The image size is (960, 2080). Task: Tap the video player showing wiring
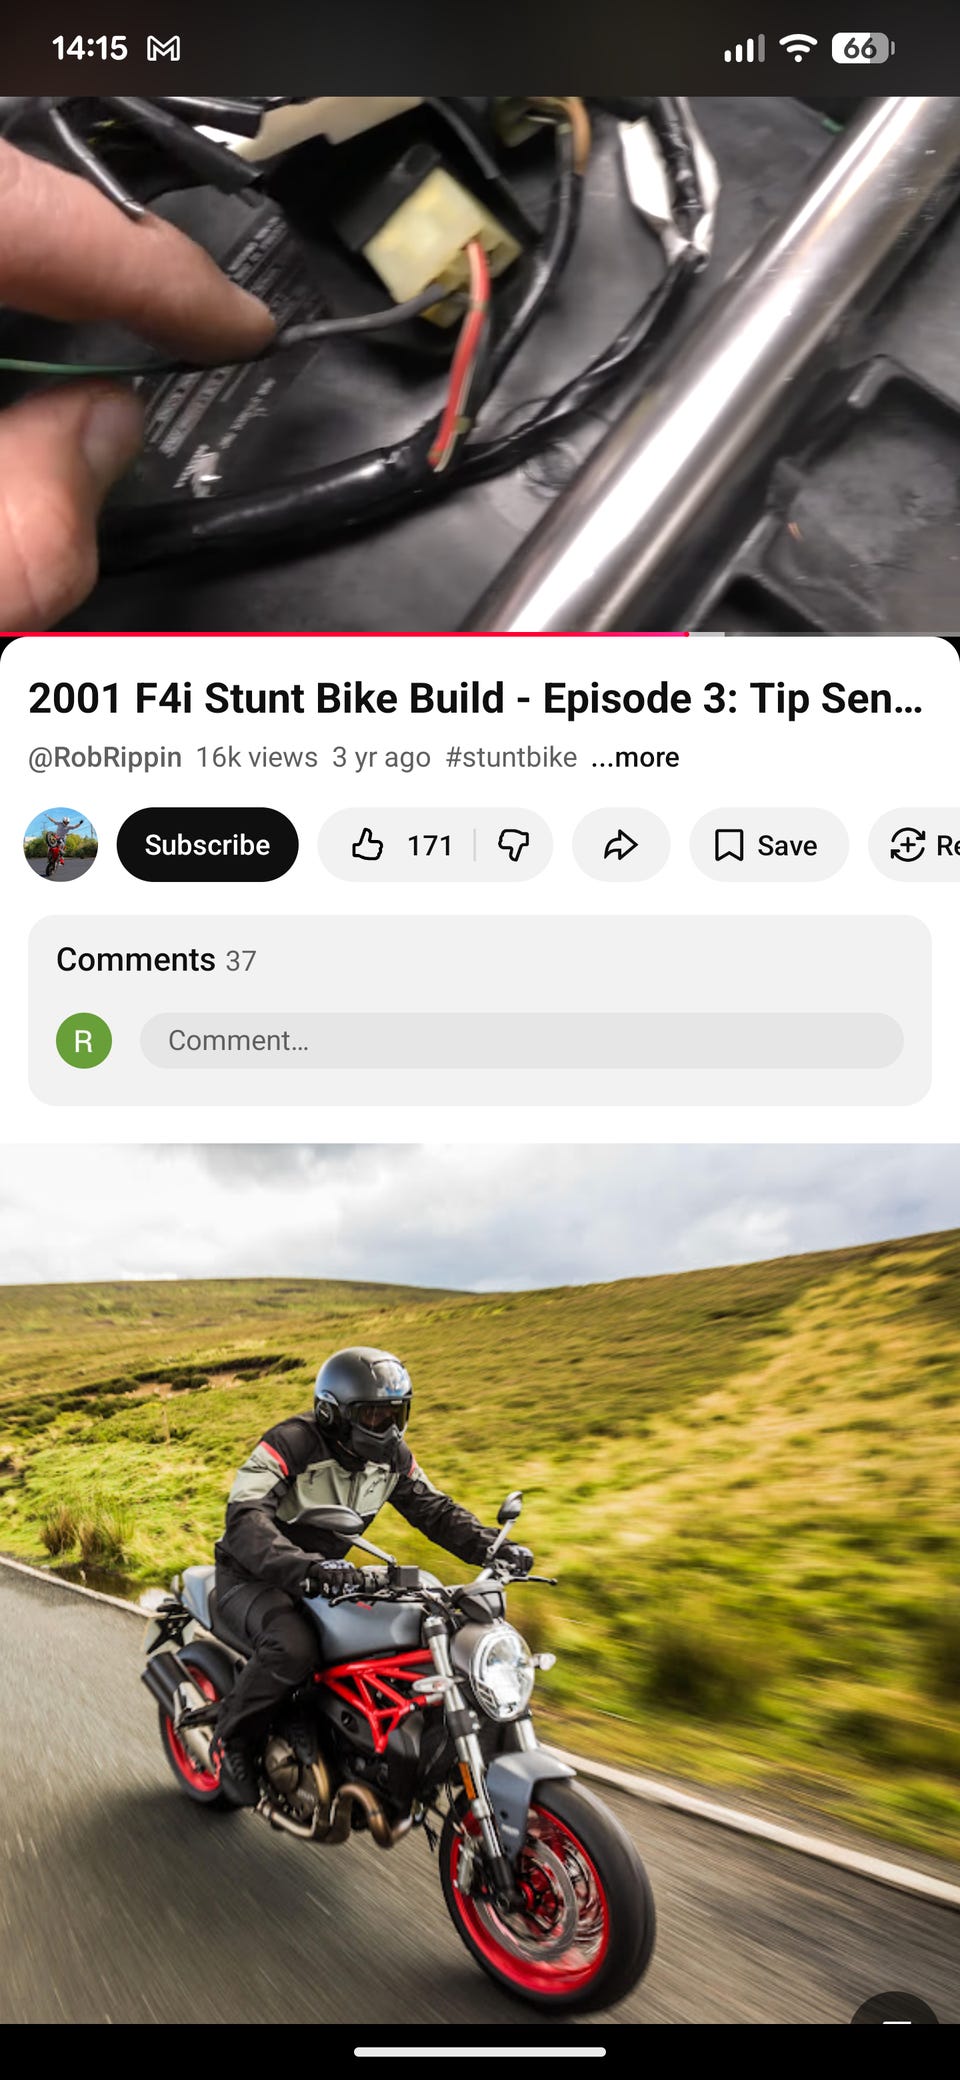(480, 364)
